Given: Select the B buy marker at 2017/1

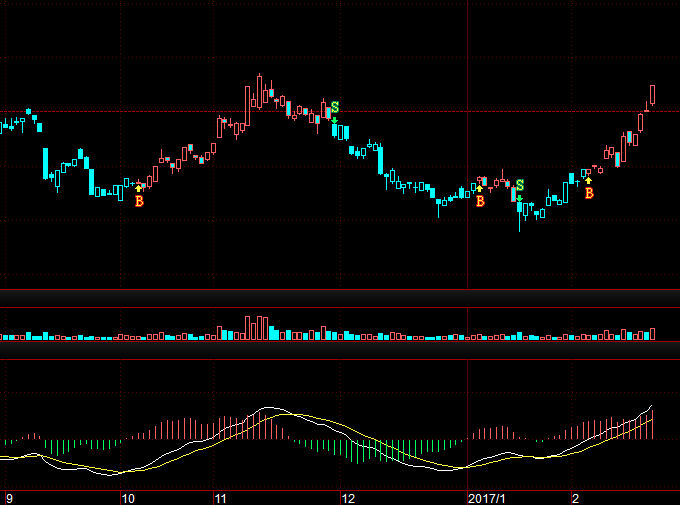Looking at the screenshot, I should [480, 201].
